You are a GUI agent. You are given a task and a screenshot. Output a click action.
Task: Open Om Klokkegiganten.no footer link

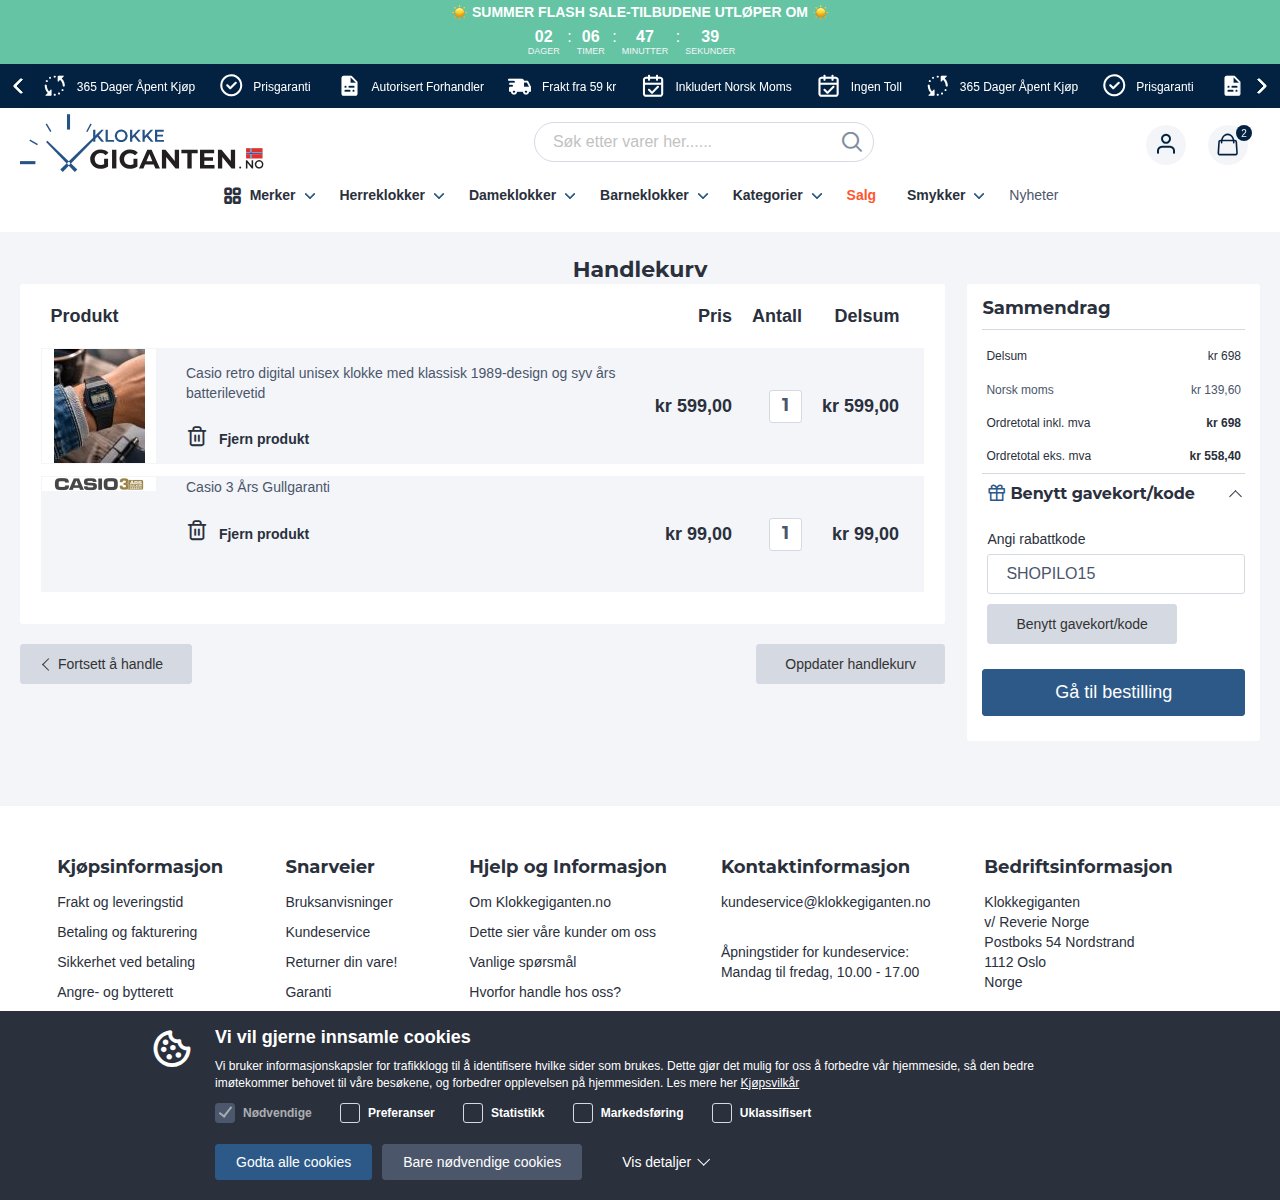[540, 902]
